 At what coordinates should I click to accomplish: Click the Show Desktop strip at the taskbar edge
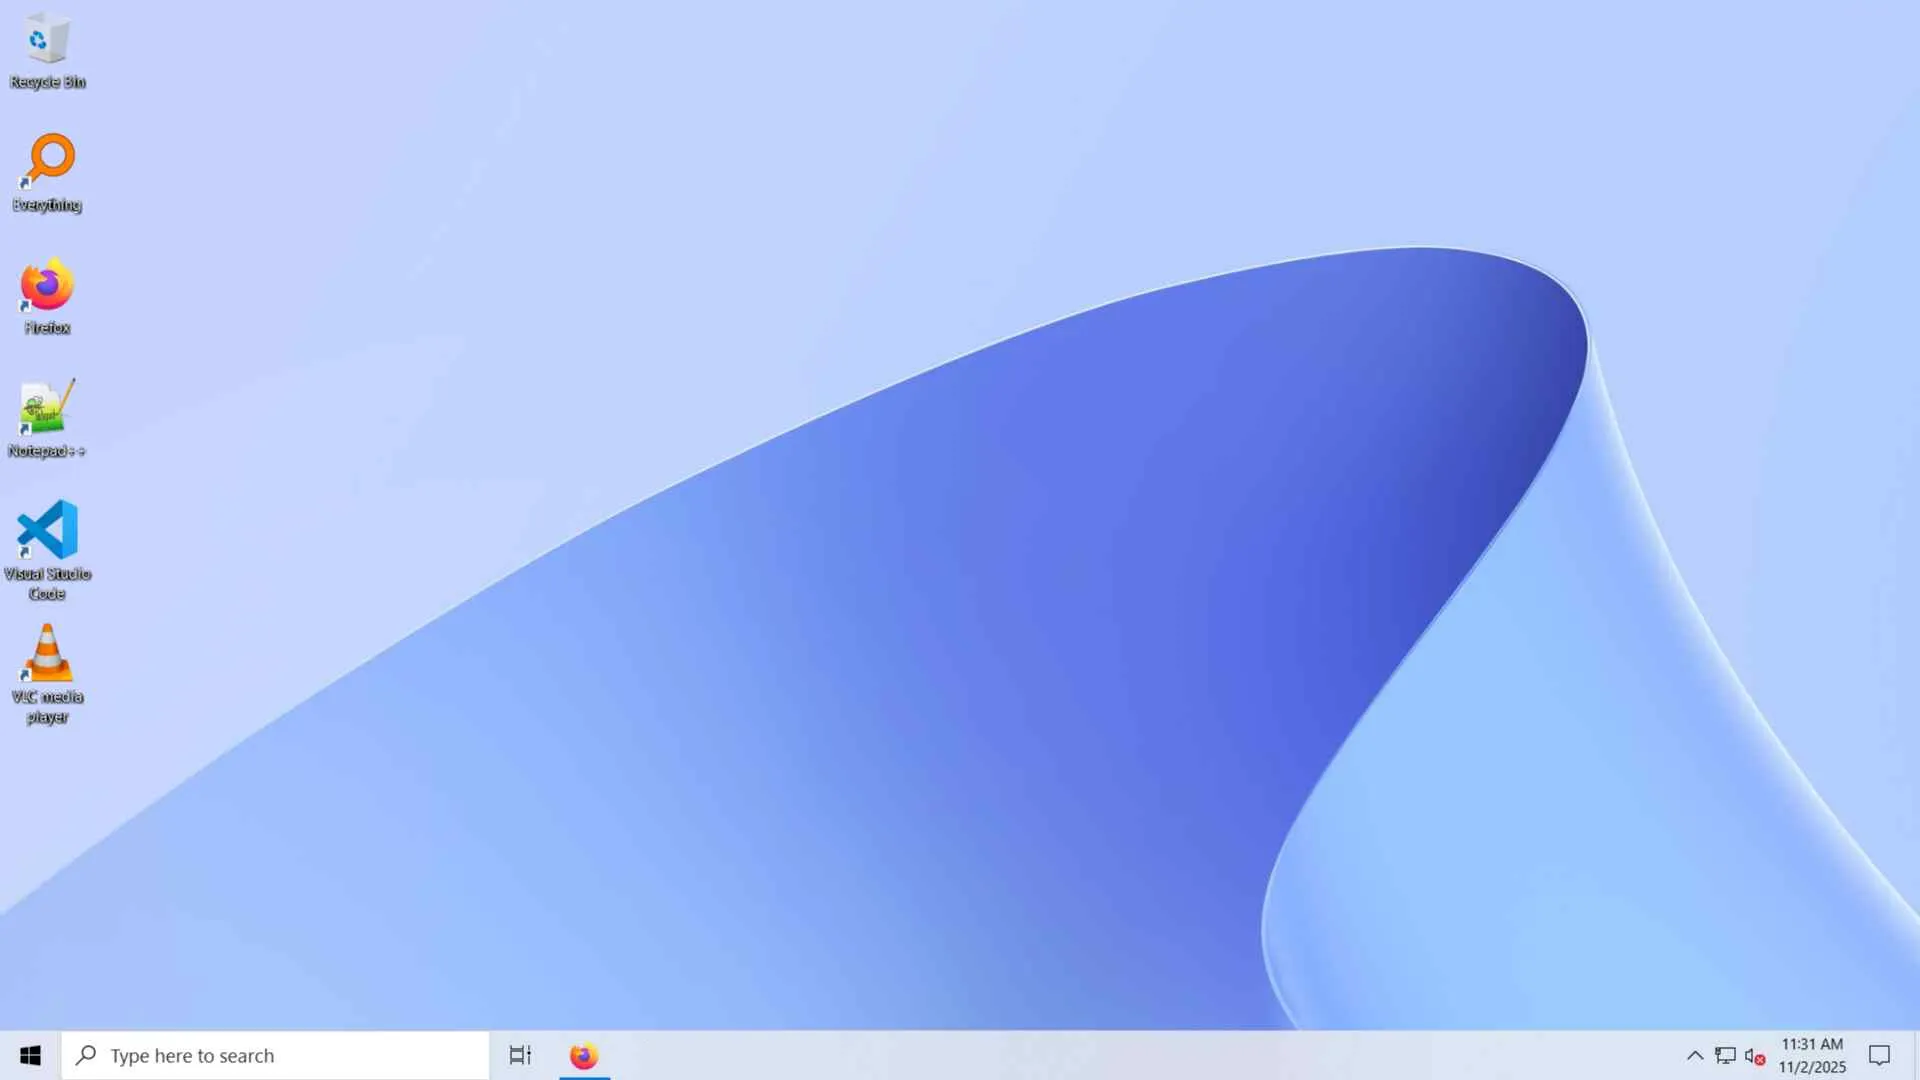click(x=1915, y=1055)
